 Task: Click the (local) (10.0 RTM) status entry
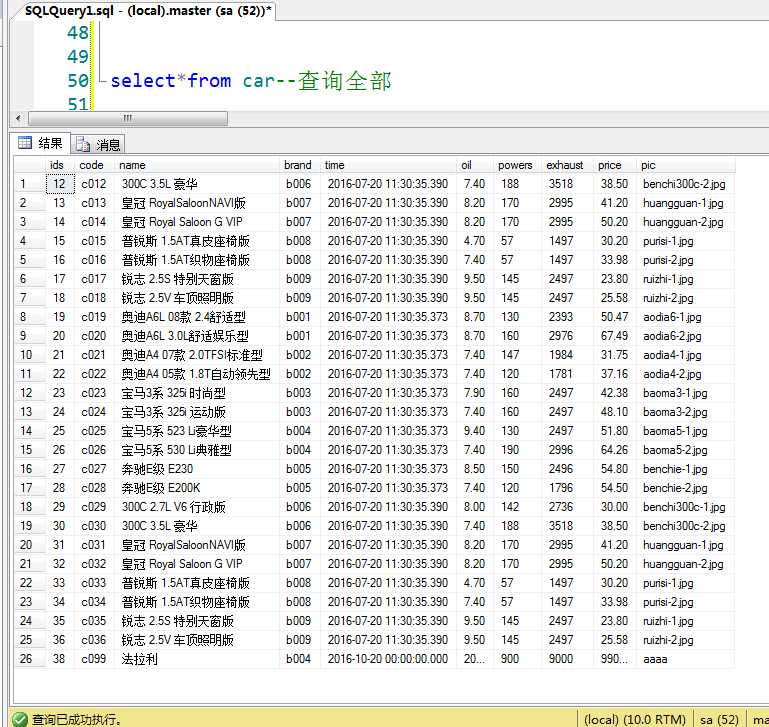[634, 720]
